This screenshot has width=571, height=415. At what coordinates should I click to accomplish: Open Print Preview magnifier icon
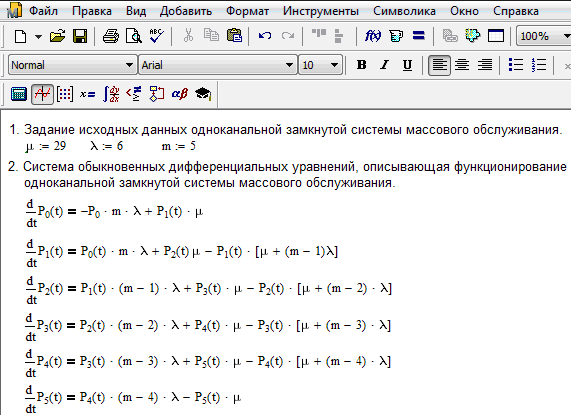click(134, 36)
